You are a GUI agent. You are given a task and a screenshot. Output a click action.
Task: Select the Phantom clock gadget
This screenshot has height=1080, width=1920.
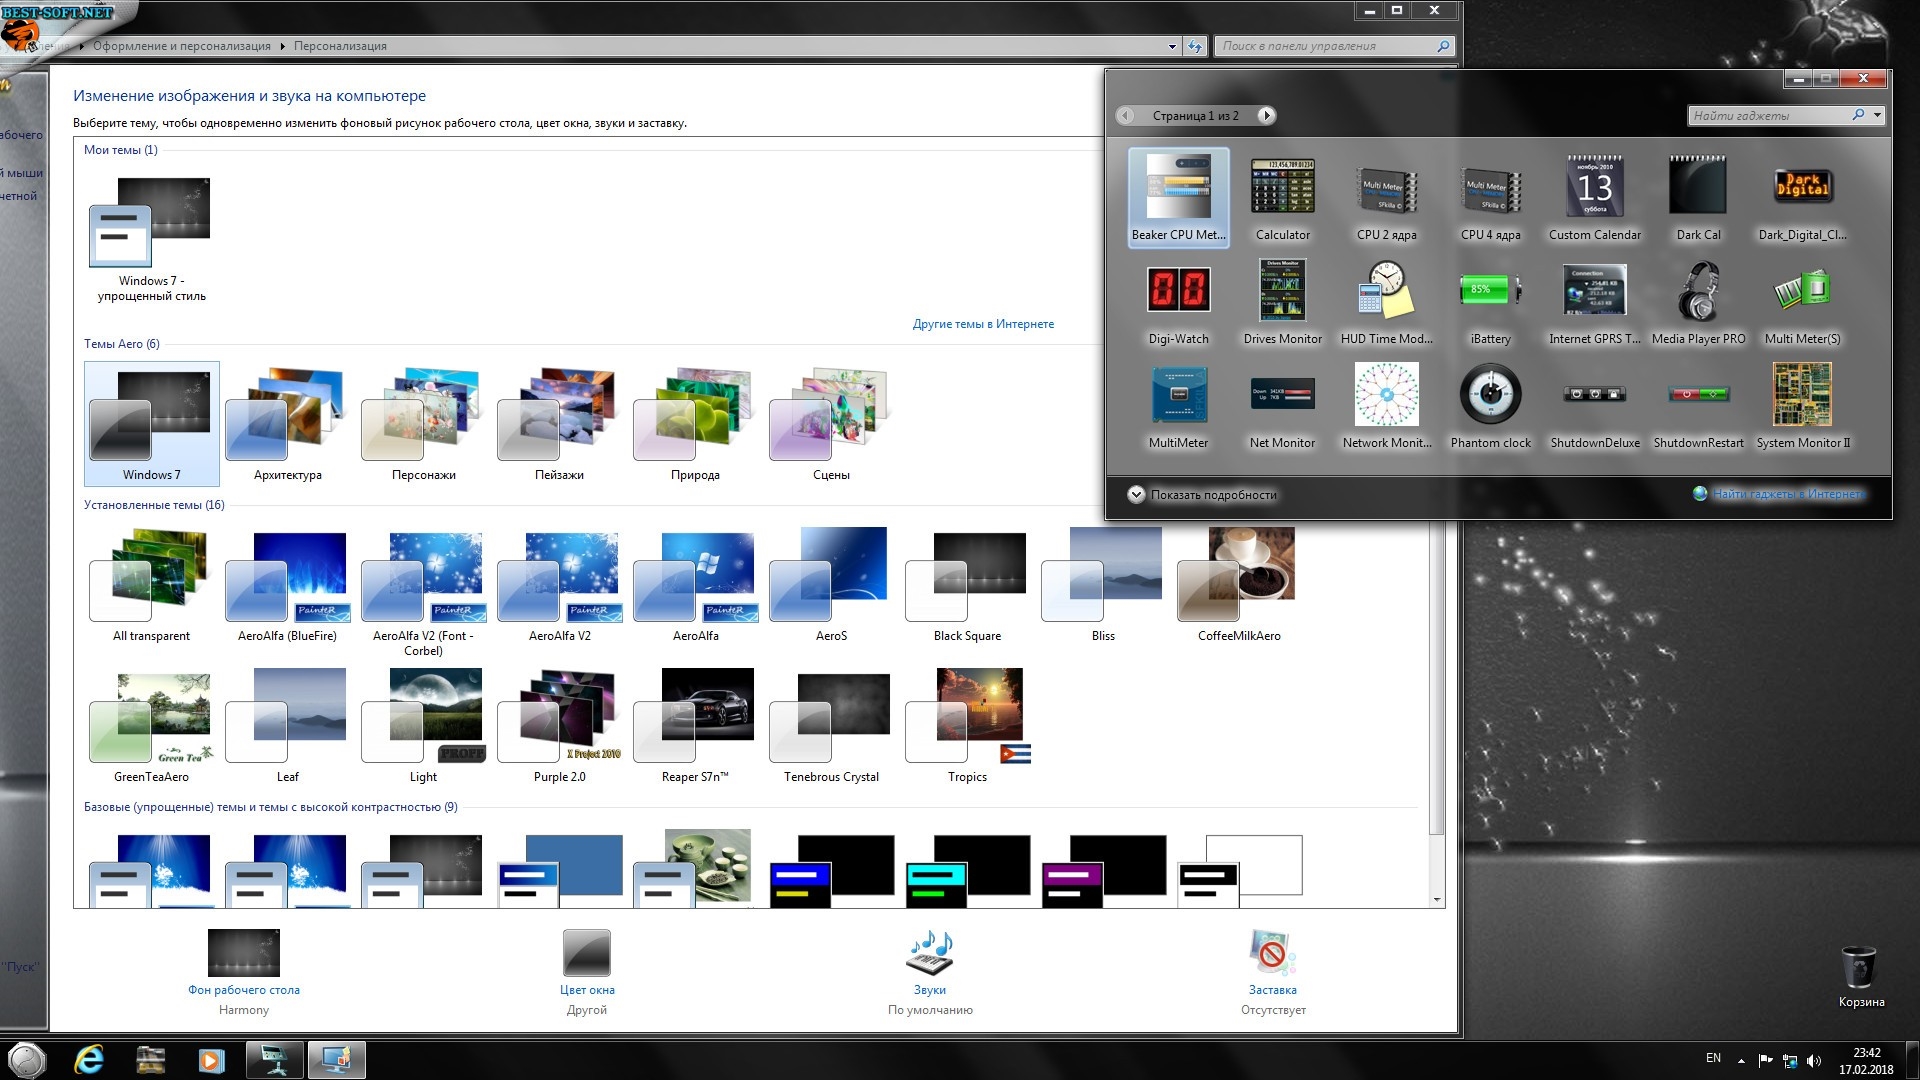tap(1490, 396)
